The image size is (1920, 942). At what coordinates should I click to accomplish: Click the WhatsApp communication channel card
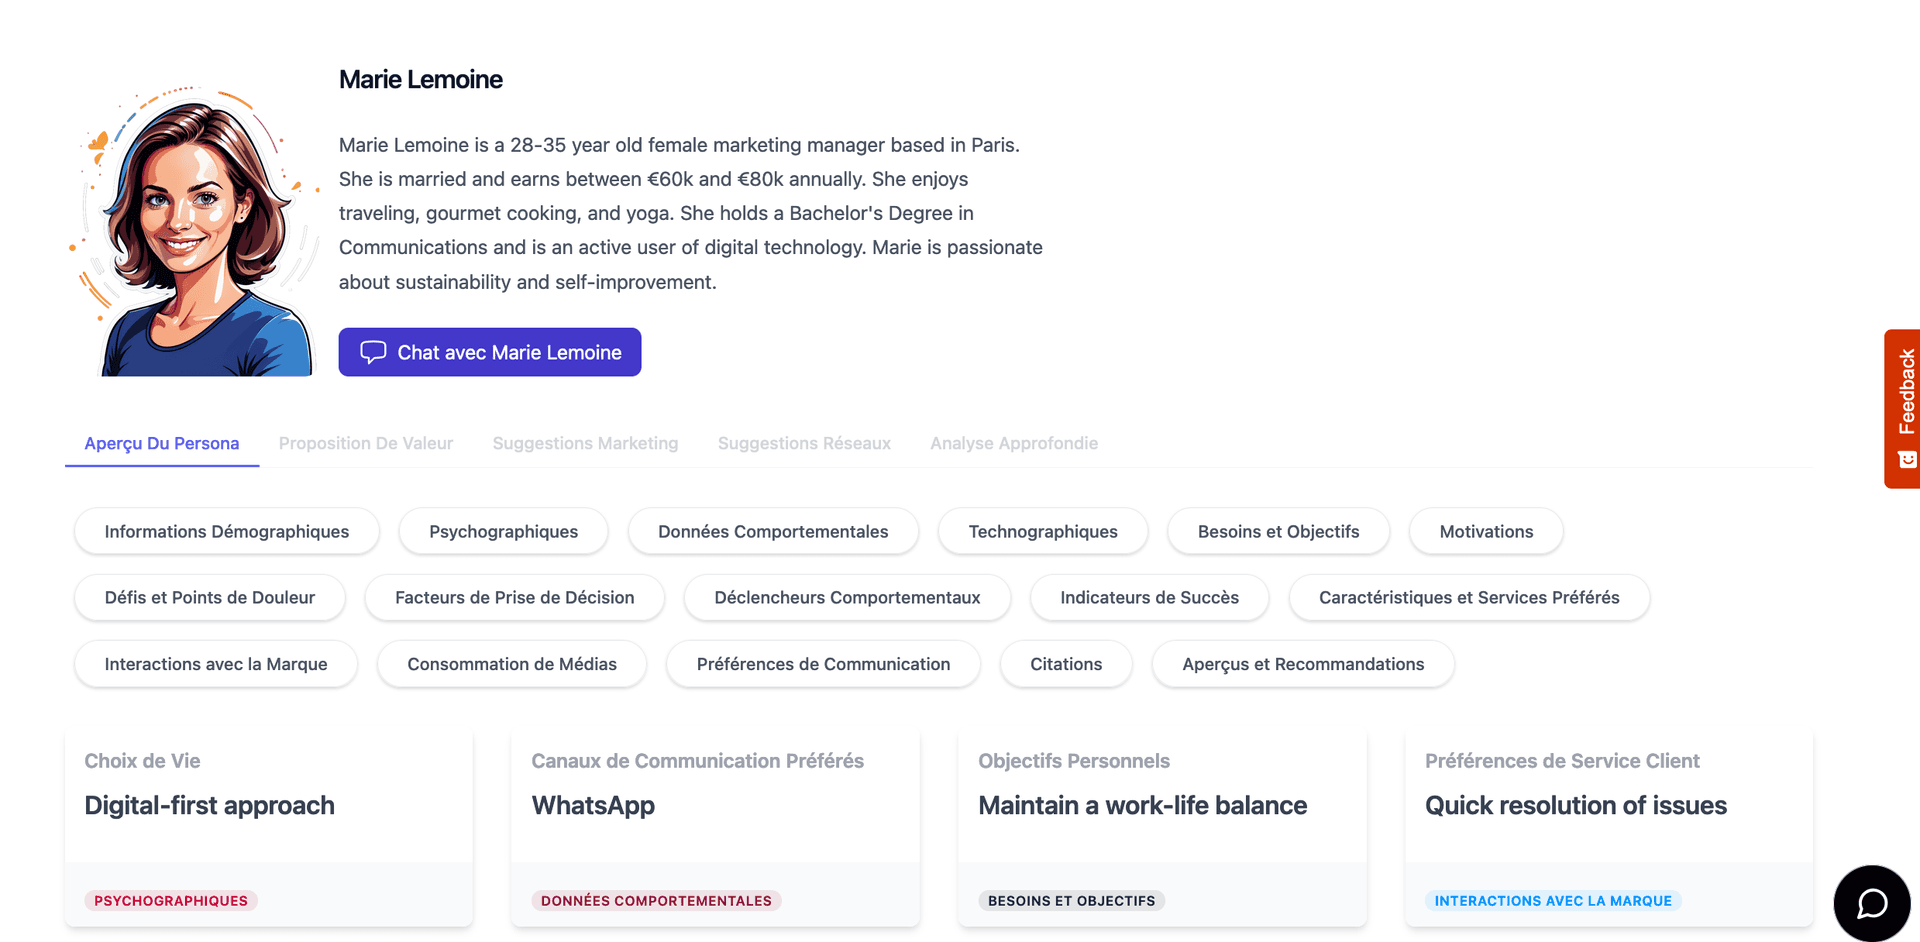(x=715, y=805)
